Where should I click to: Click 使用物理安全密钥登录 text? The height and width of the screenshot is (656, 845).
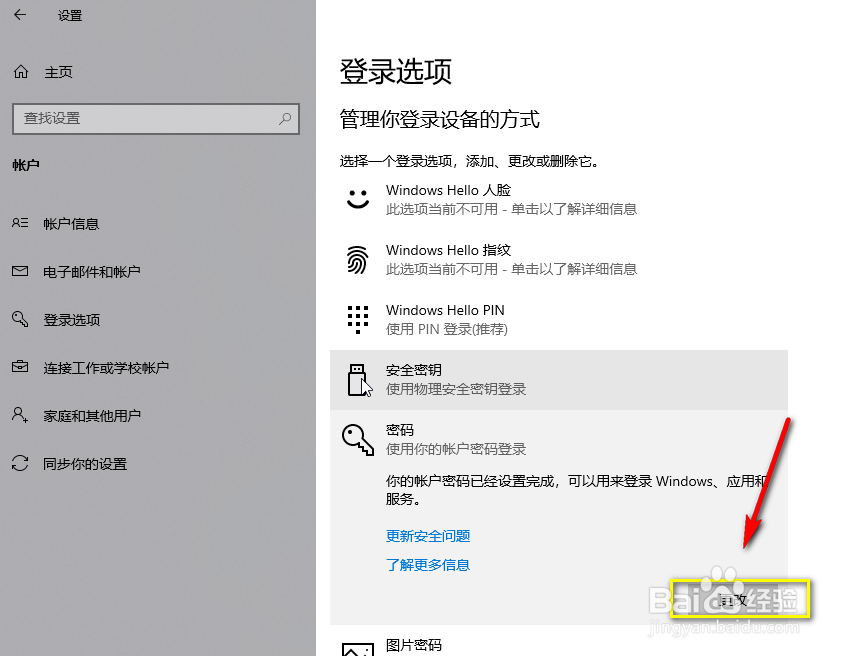pyautogui.click(x=456, y=389)
